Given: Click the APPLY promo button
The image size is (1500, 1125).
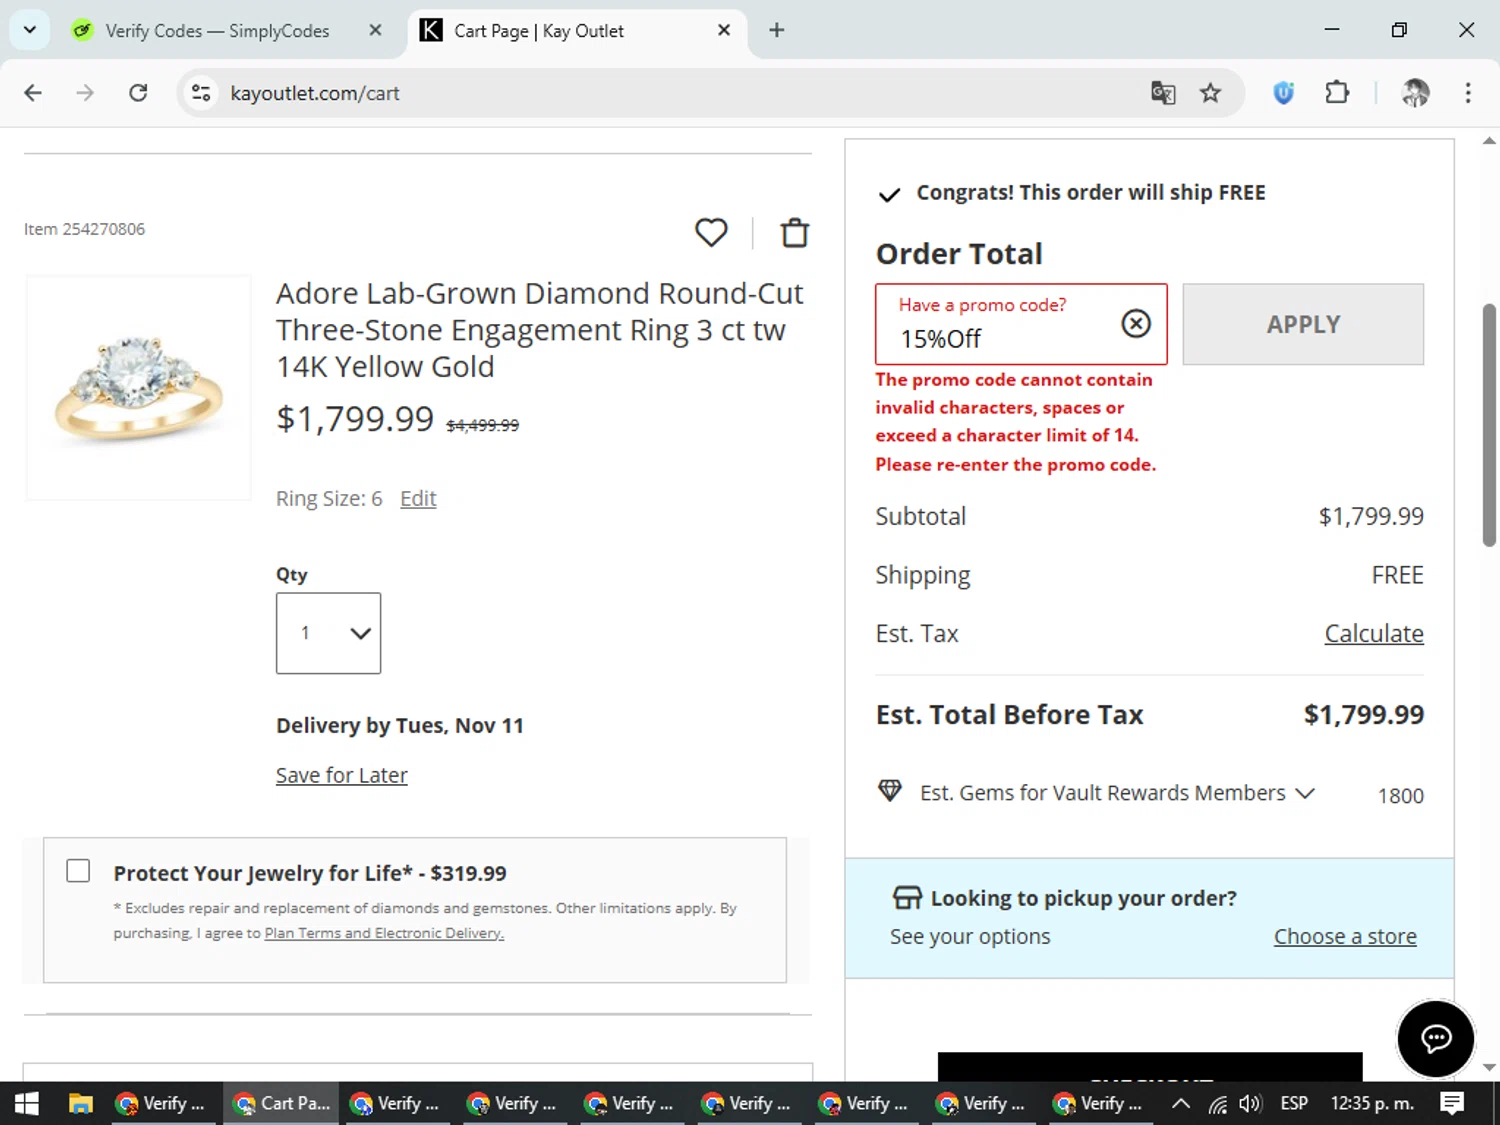Looking at the screenshot, I should point(1303,324).
